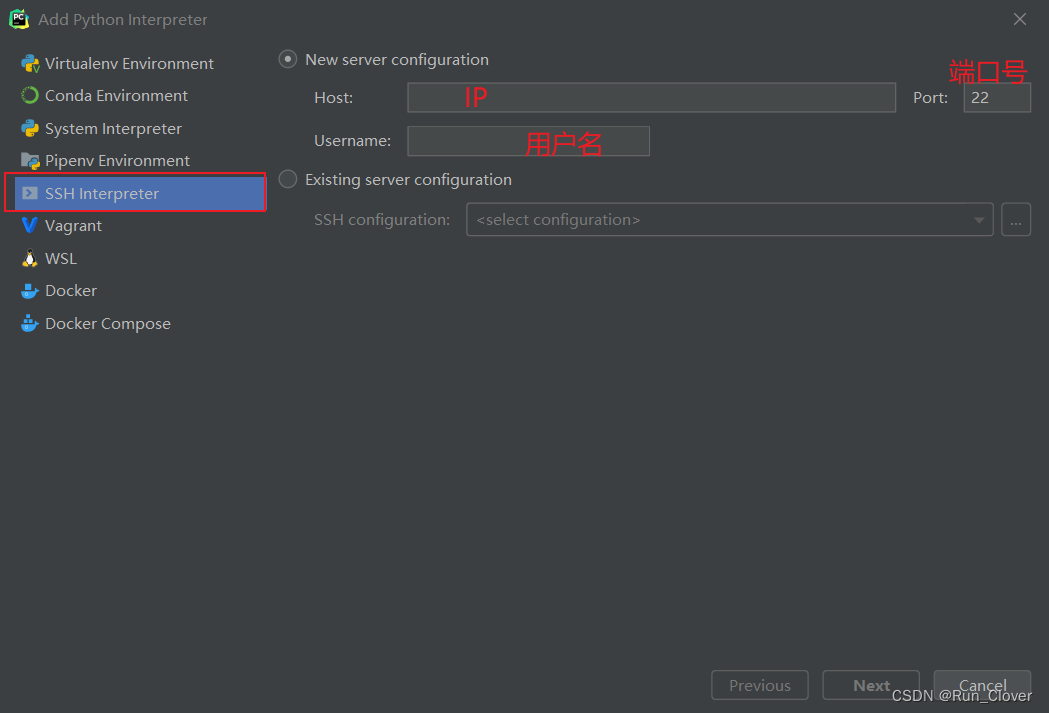Click the Pipenv Environment folder icon
The image size is (1049, 713).
tap(30, 161)
